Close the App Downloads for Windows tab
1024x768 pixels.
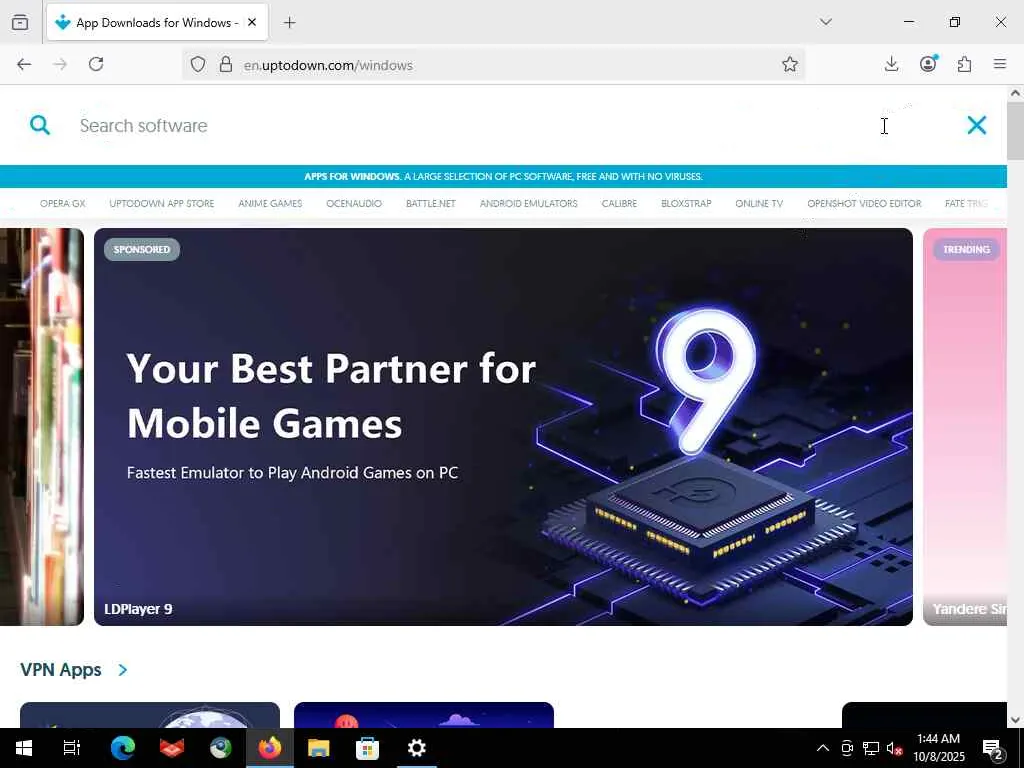(252, 22)
